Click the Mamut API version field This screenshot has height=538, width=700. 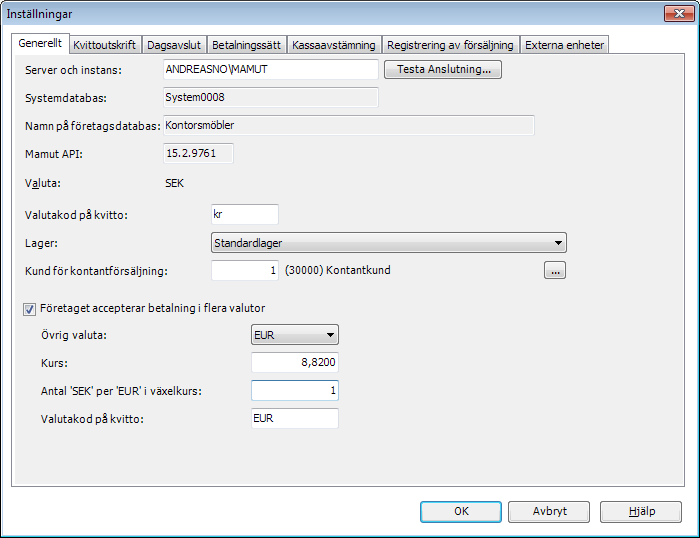198,154
